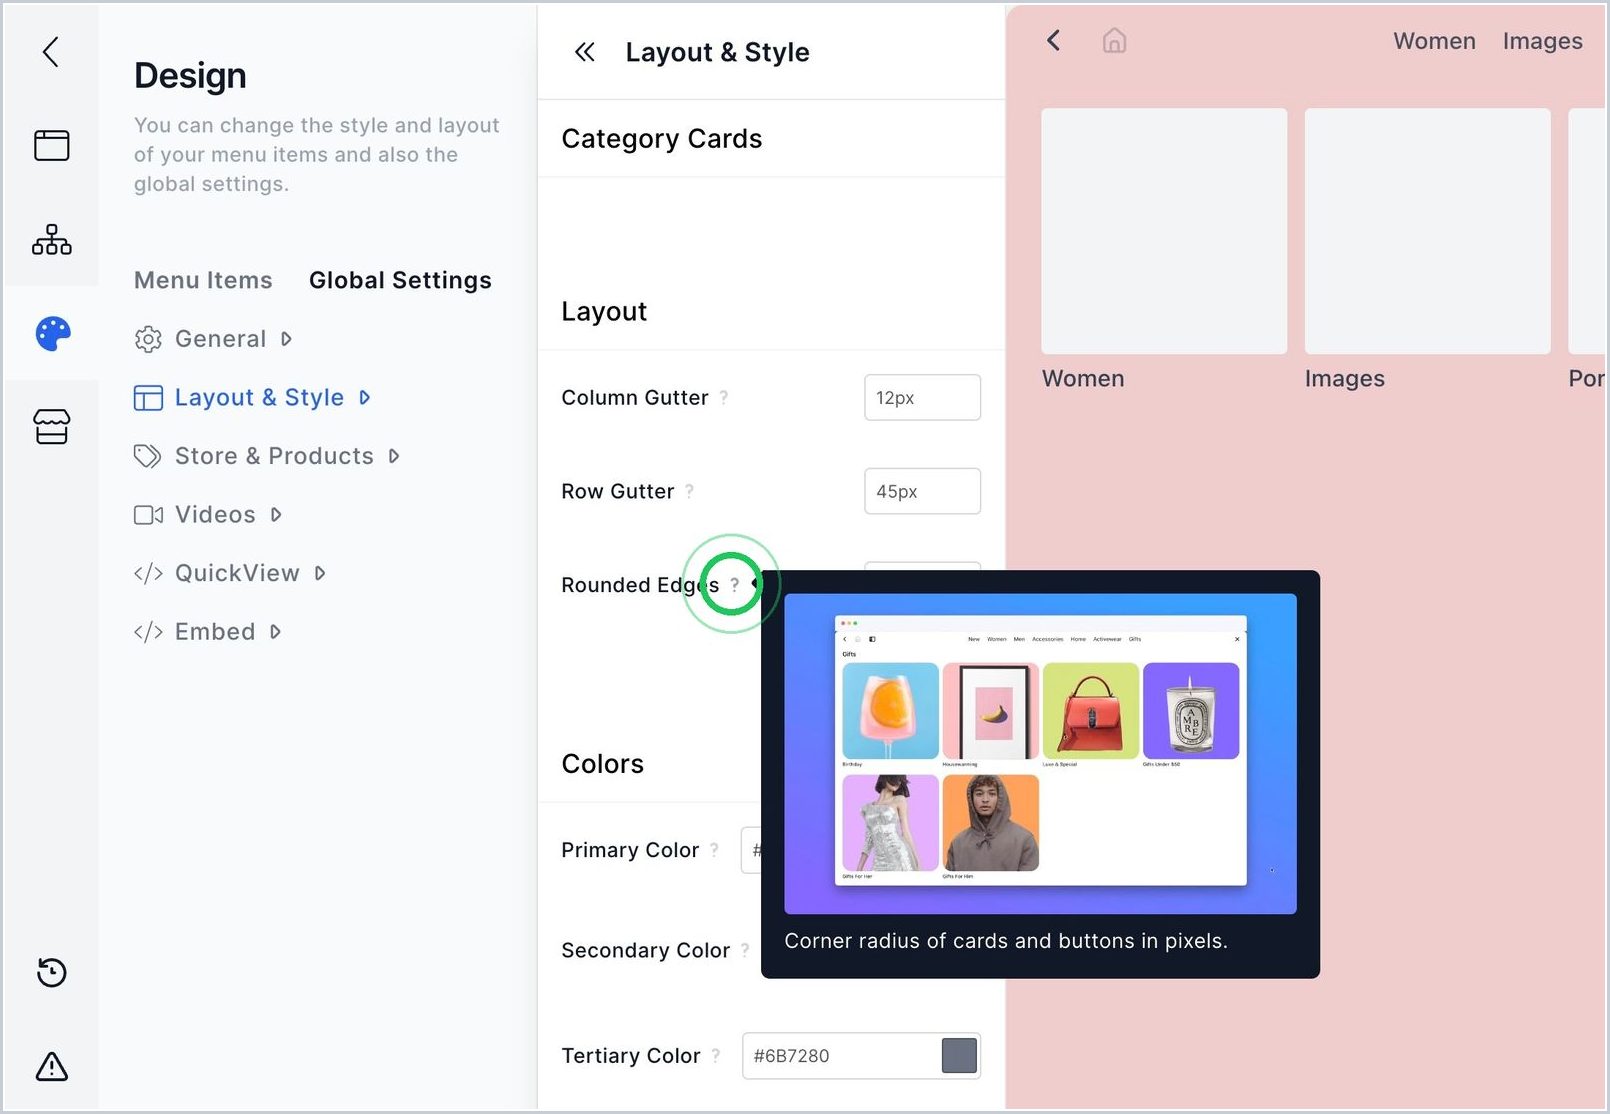This screenshot has width=1610, height=1114.
Task: Switch to the Global Settings tab
Action: point(400,280)
